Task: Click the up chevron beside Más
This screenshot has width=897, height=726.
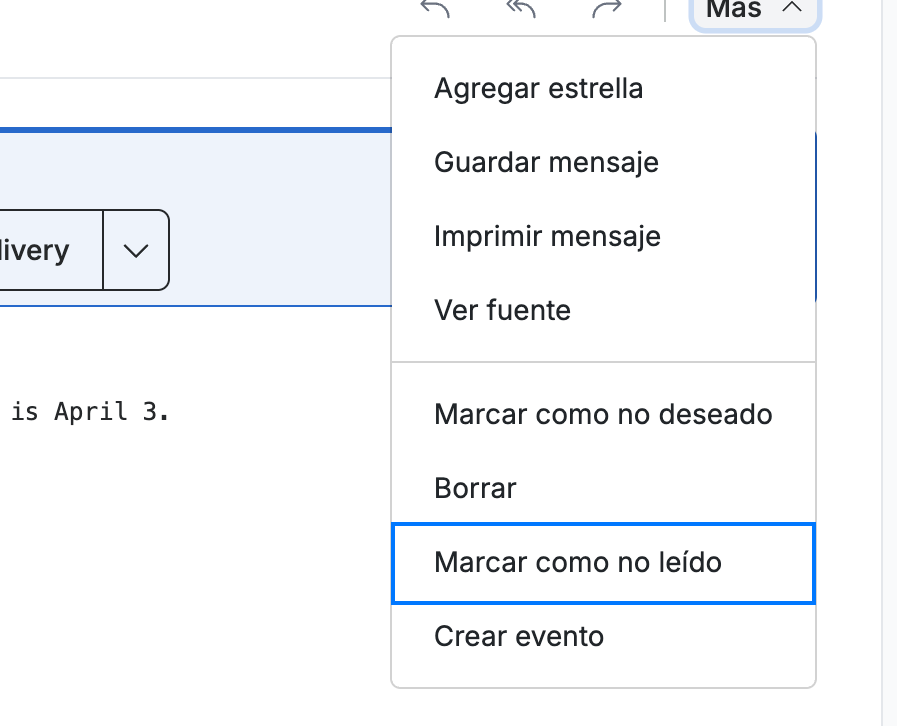Action: point(792,7)
